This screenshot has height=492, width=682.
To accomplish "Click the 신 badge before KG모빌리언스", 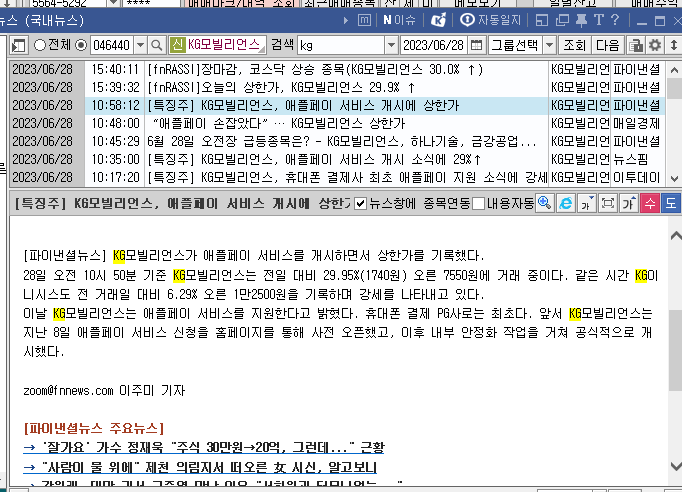I will [178, 45].
